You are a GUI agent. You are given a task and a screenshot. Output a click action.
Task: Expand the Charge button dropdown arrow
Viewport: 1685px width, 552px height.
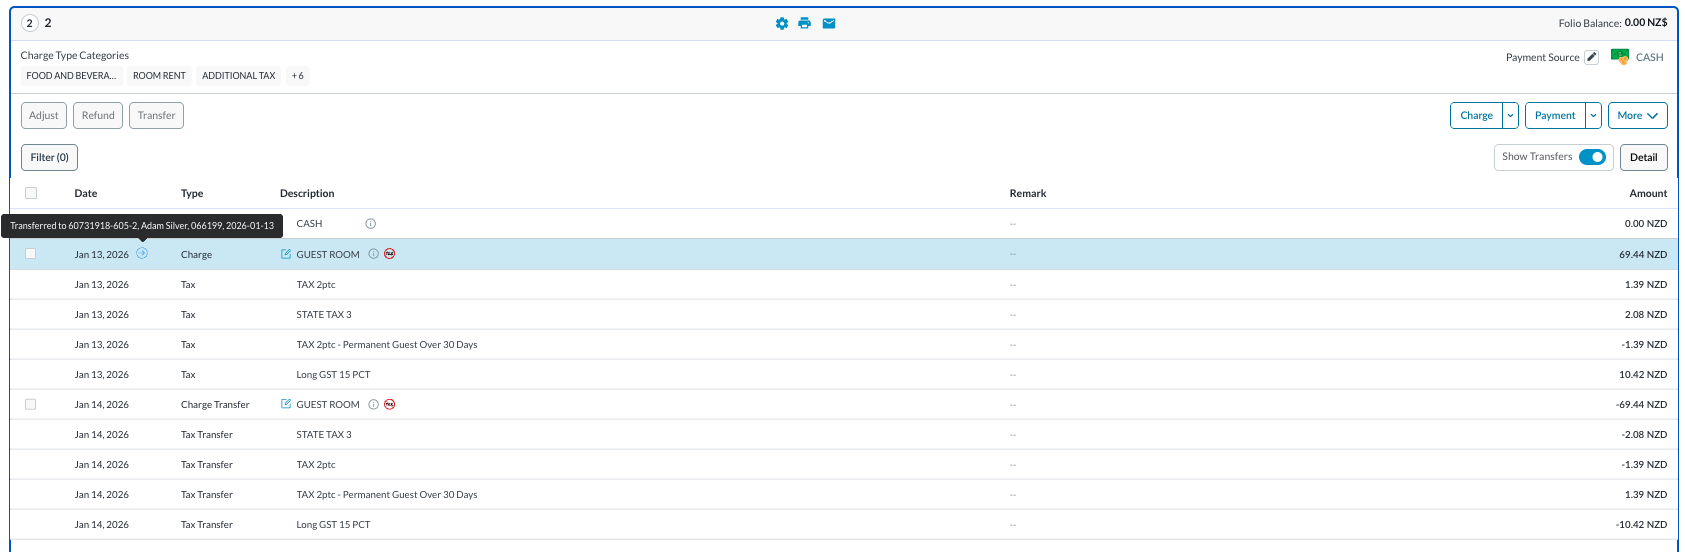pyautogui.click(x=1511, y=116)
